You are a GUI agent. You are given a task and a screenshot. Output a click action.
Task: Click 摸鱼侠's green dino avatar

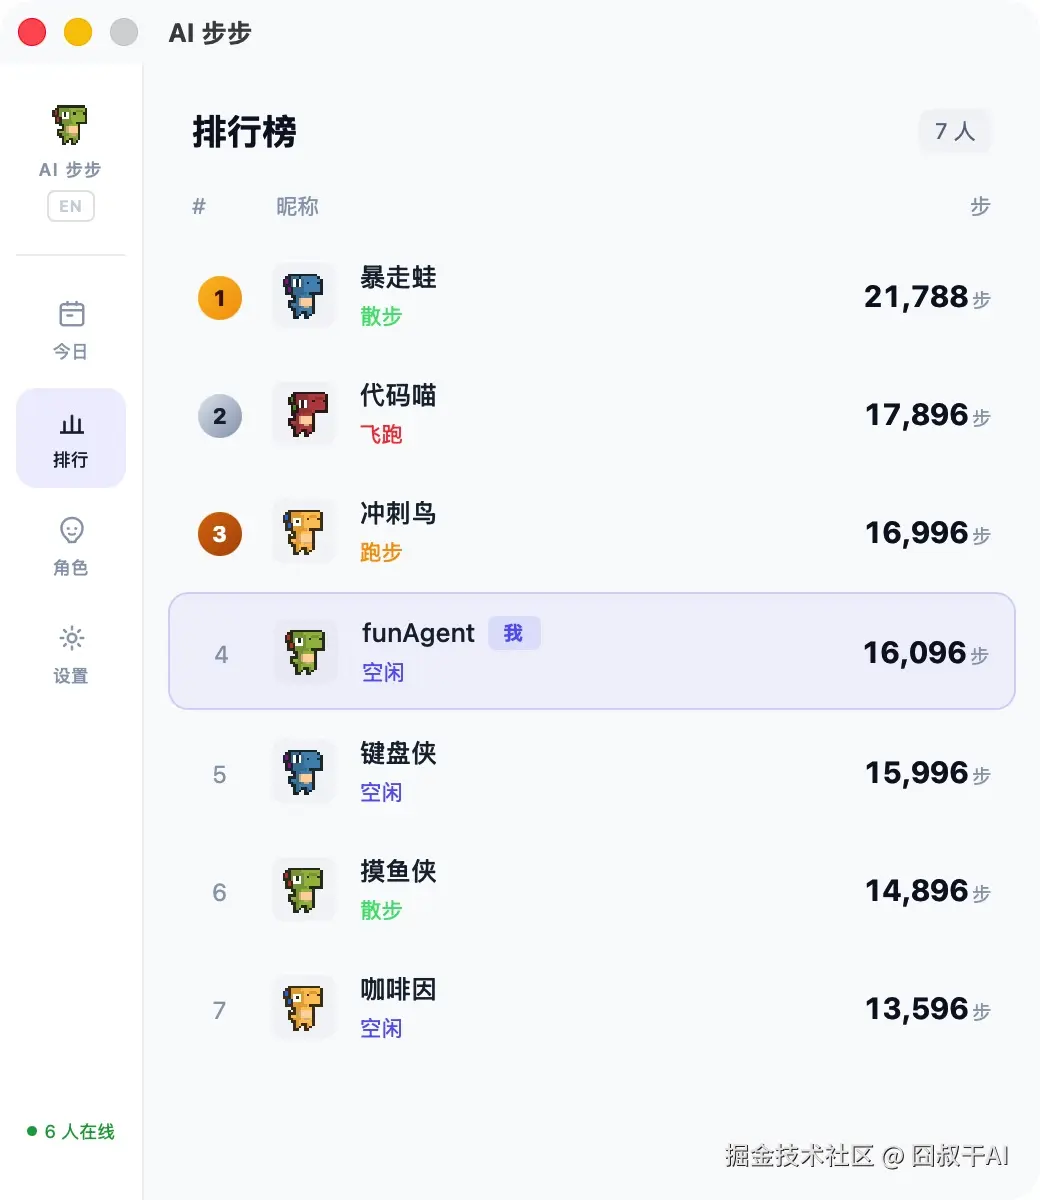(x=304, y=891)
